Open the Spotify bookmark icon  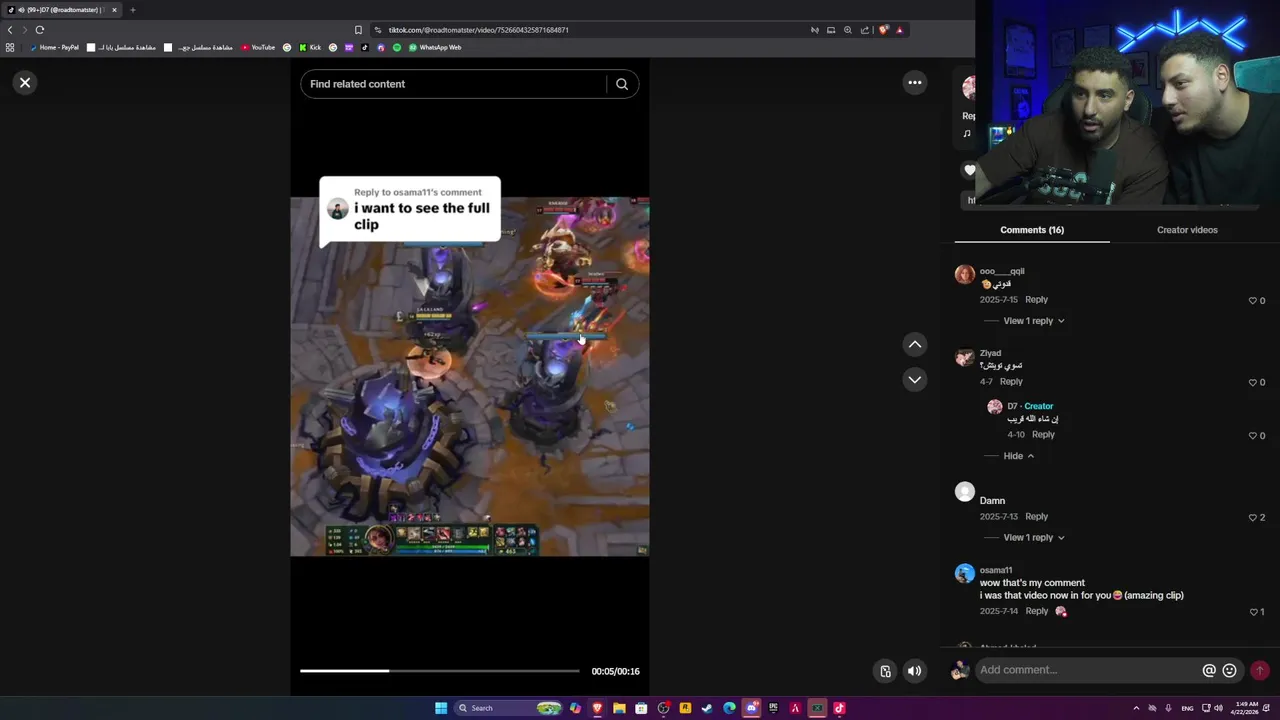396,47
